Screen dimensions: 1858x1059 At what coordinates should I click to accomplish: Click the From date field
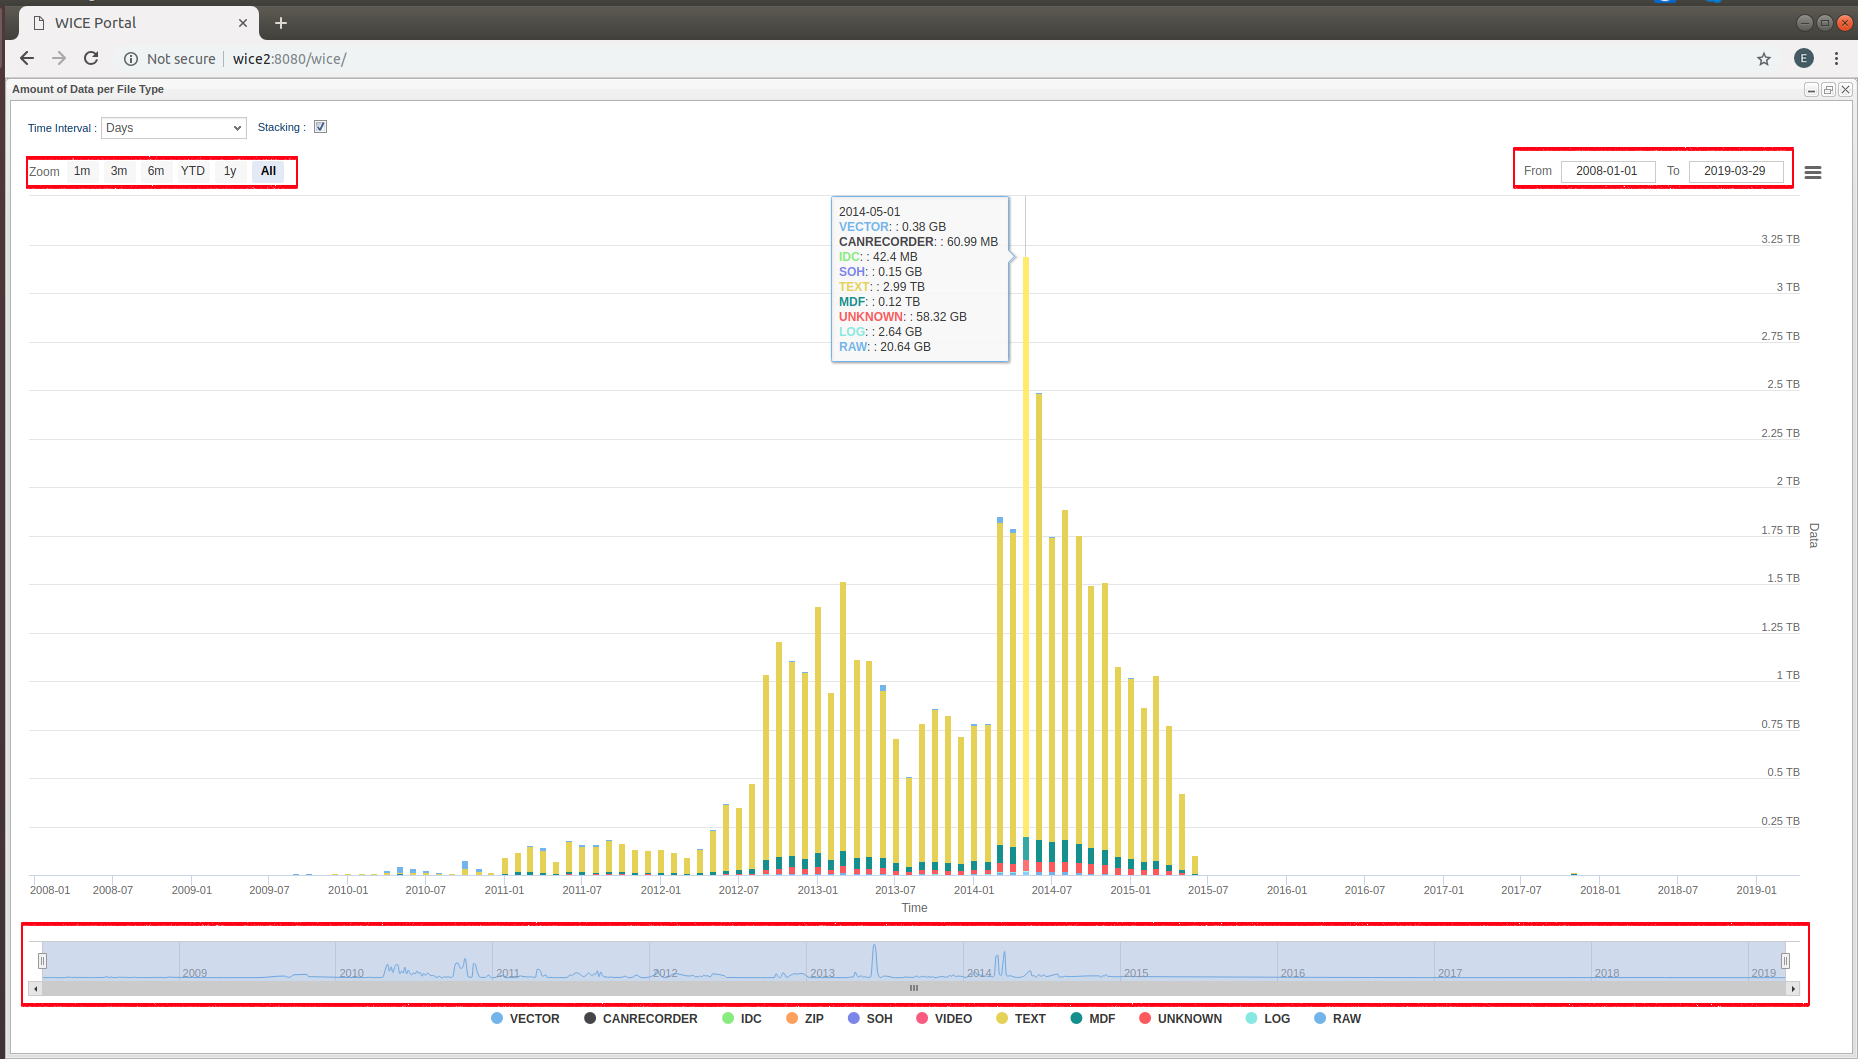1606,171
